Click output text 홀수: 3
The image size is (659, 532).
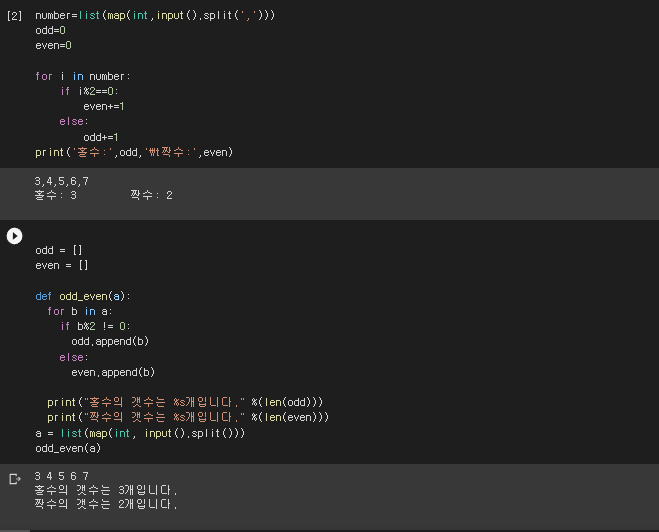55,195
